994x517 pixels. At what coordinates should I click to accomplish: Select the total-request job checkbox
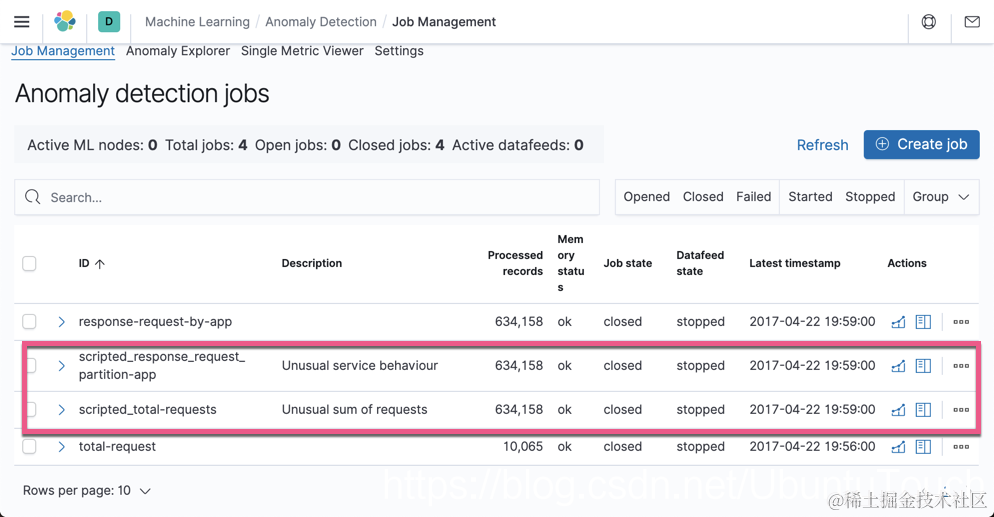[x=29, y=447]
